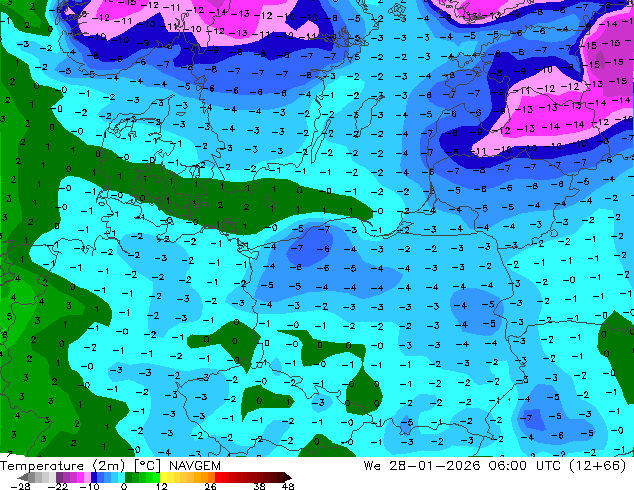Click the date '28-01-2026'
This screenshot has width=634, height=490.
[x=434, y=466]
